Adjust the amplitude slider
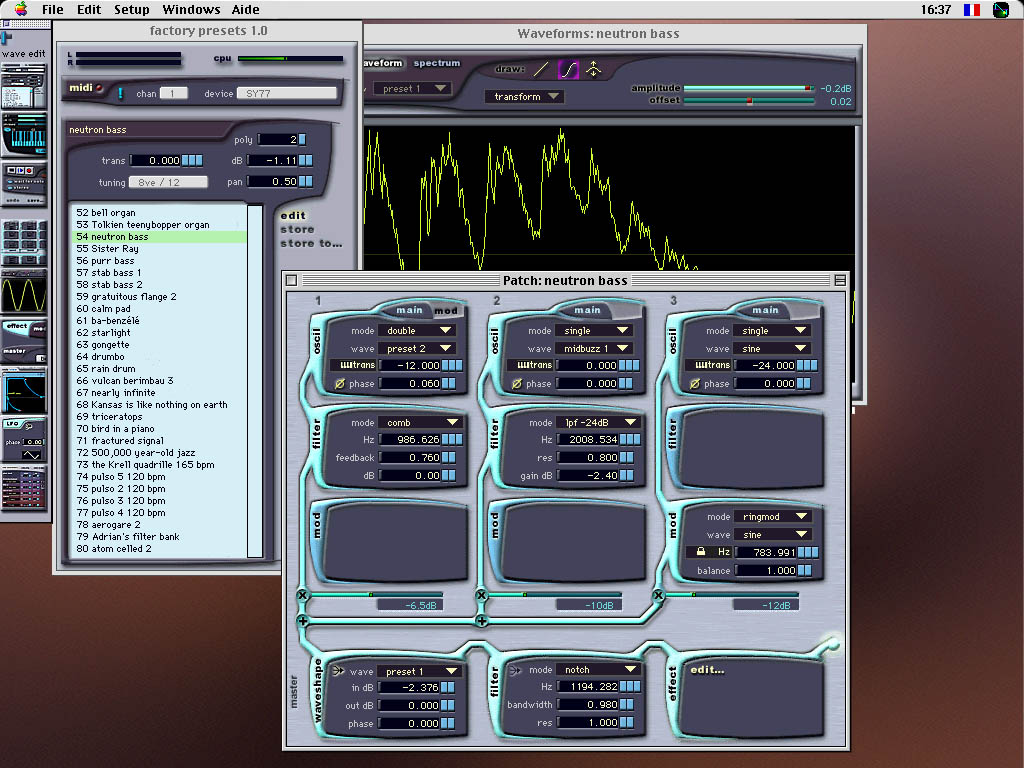The image size is (1024, 768). [748, 88]
